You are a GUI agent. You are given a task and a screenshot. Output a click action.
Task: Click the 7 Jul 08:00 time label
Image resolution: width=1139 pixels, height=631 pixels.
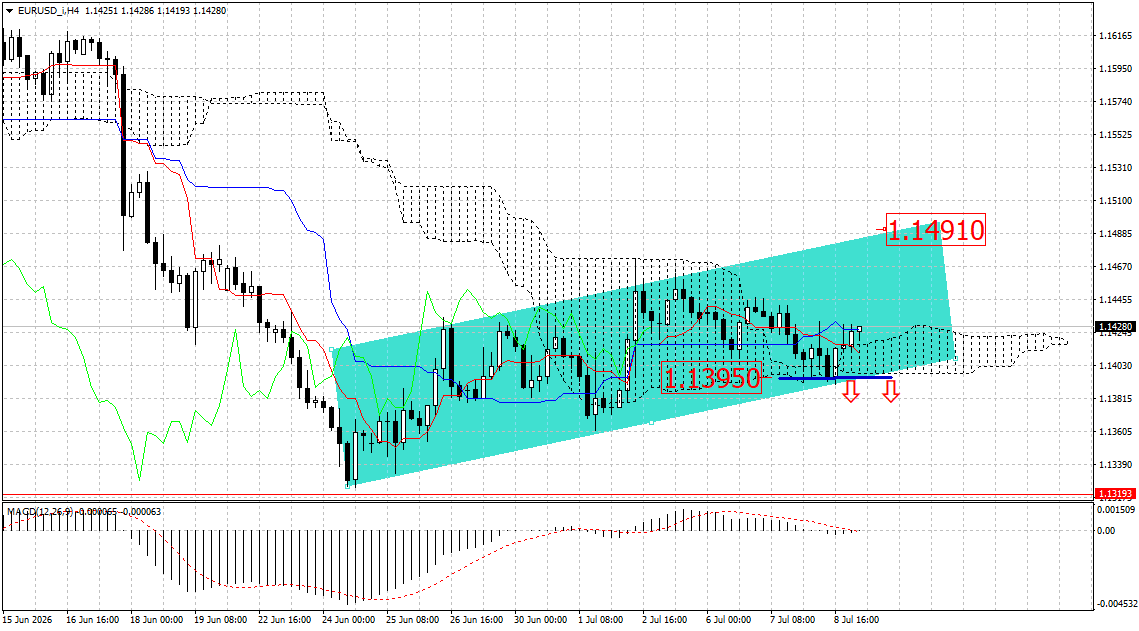793,620
